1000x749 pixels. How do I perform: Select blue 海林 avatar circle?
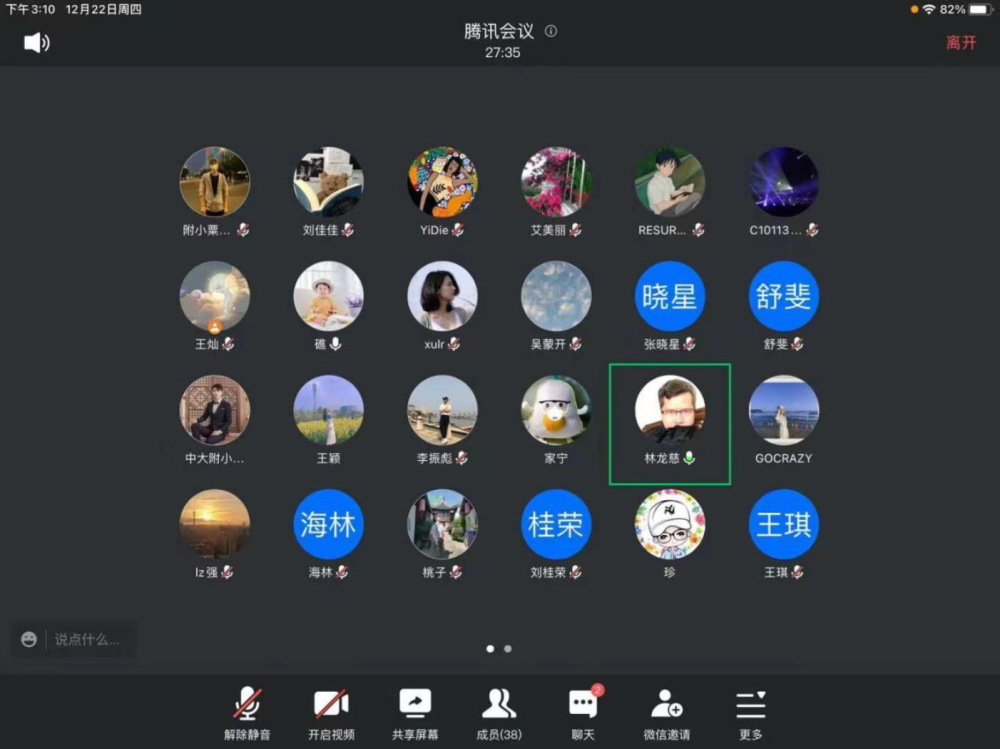(328, 524)
